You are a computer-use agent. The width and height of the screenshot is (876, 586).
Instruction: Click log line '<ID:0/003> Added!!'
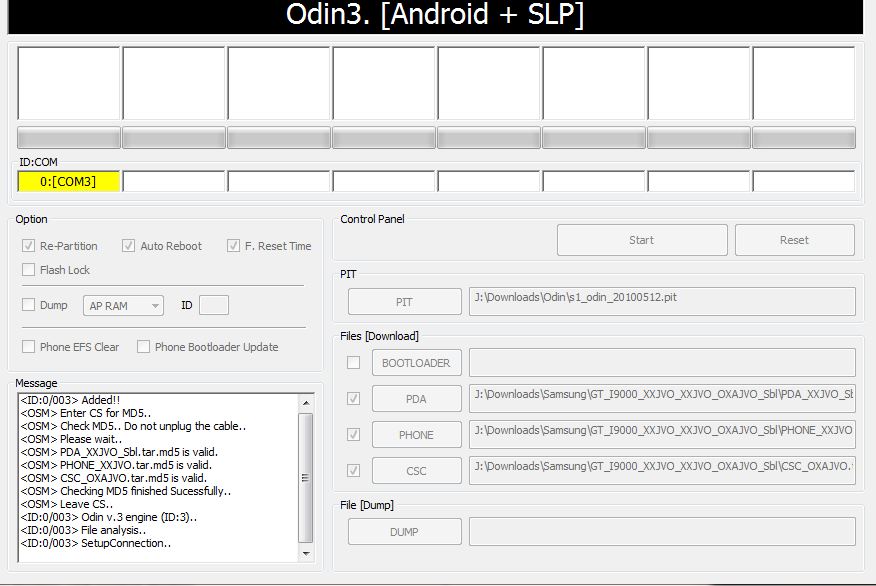[x=70, y=400]
